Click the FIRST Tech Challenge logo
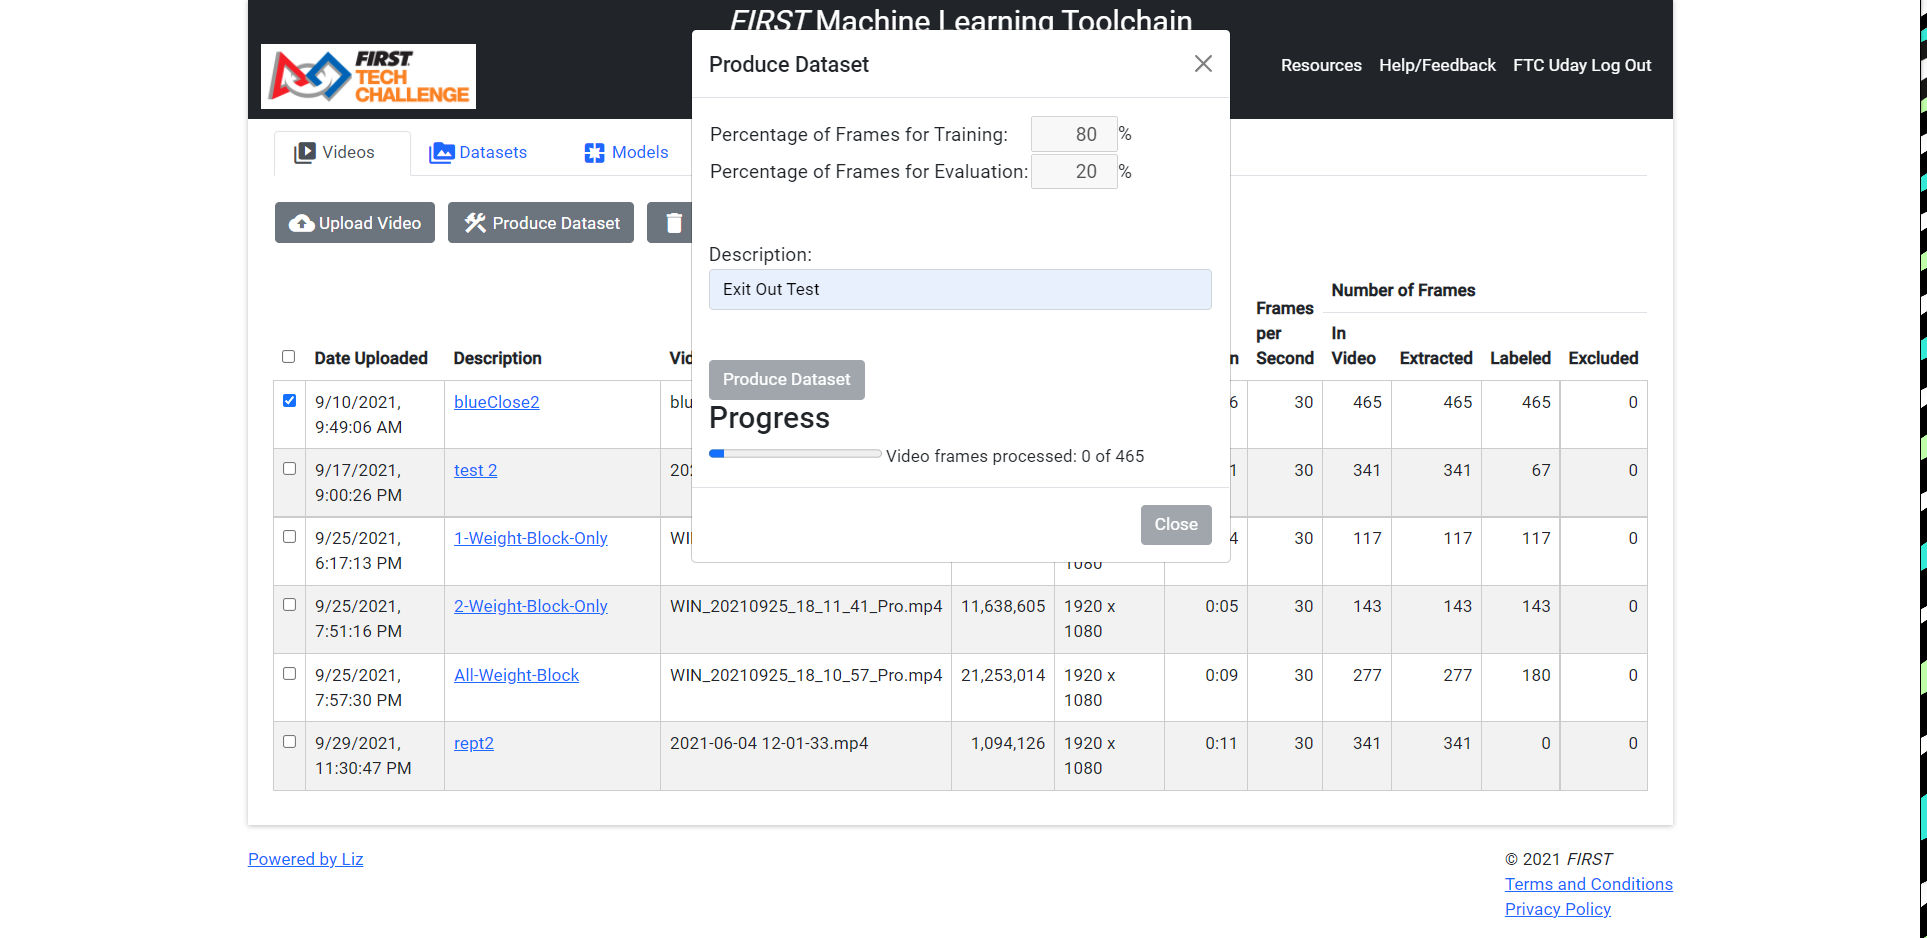1927x938 pixels. (x=367, y=76)
